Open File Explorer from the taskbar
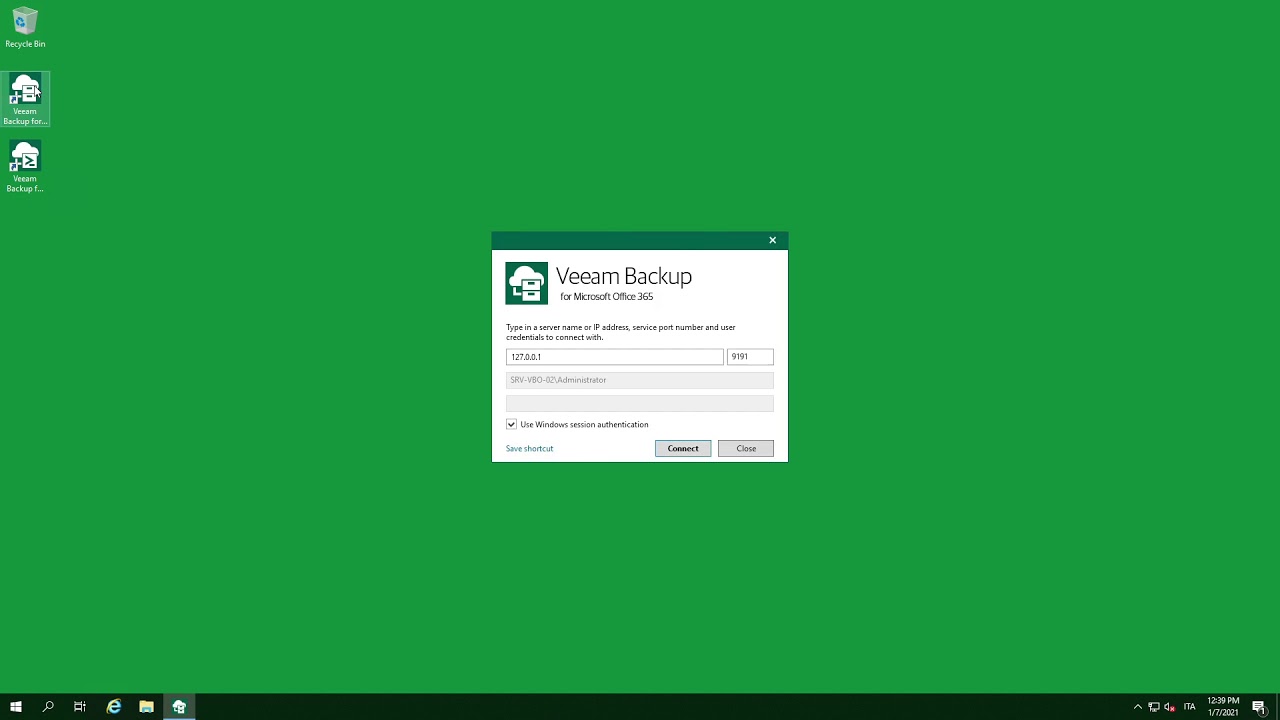Screen dimensions: 1280x720 [146, 707]
